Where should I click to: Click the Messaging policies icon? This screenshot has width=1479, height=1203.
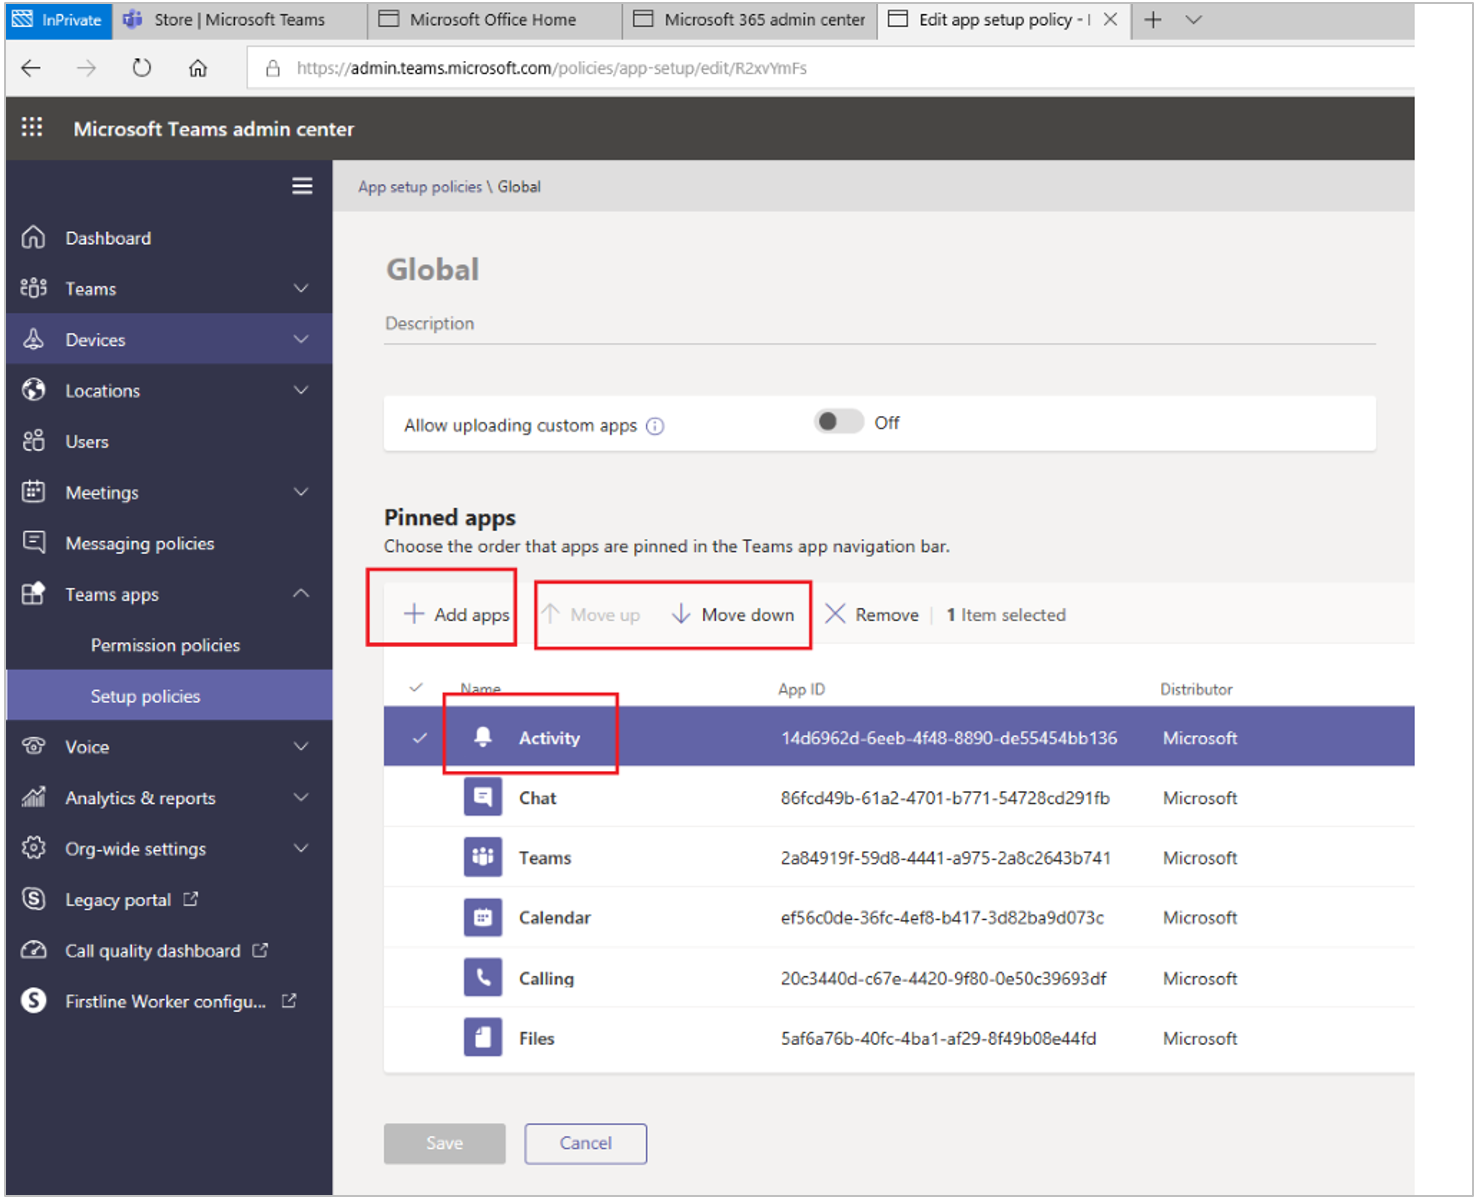(x=34, y=542)
